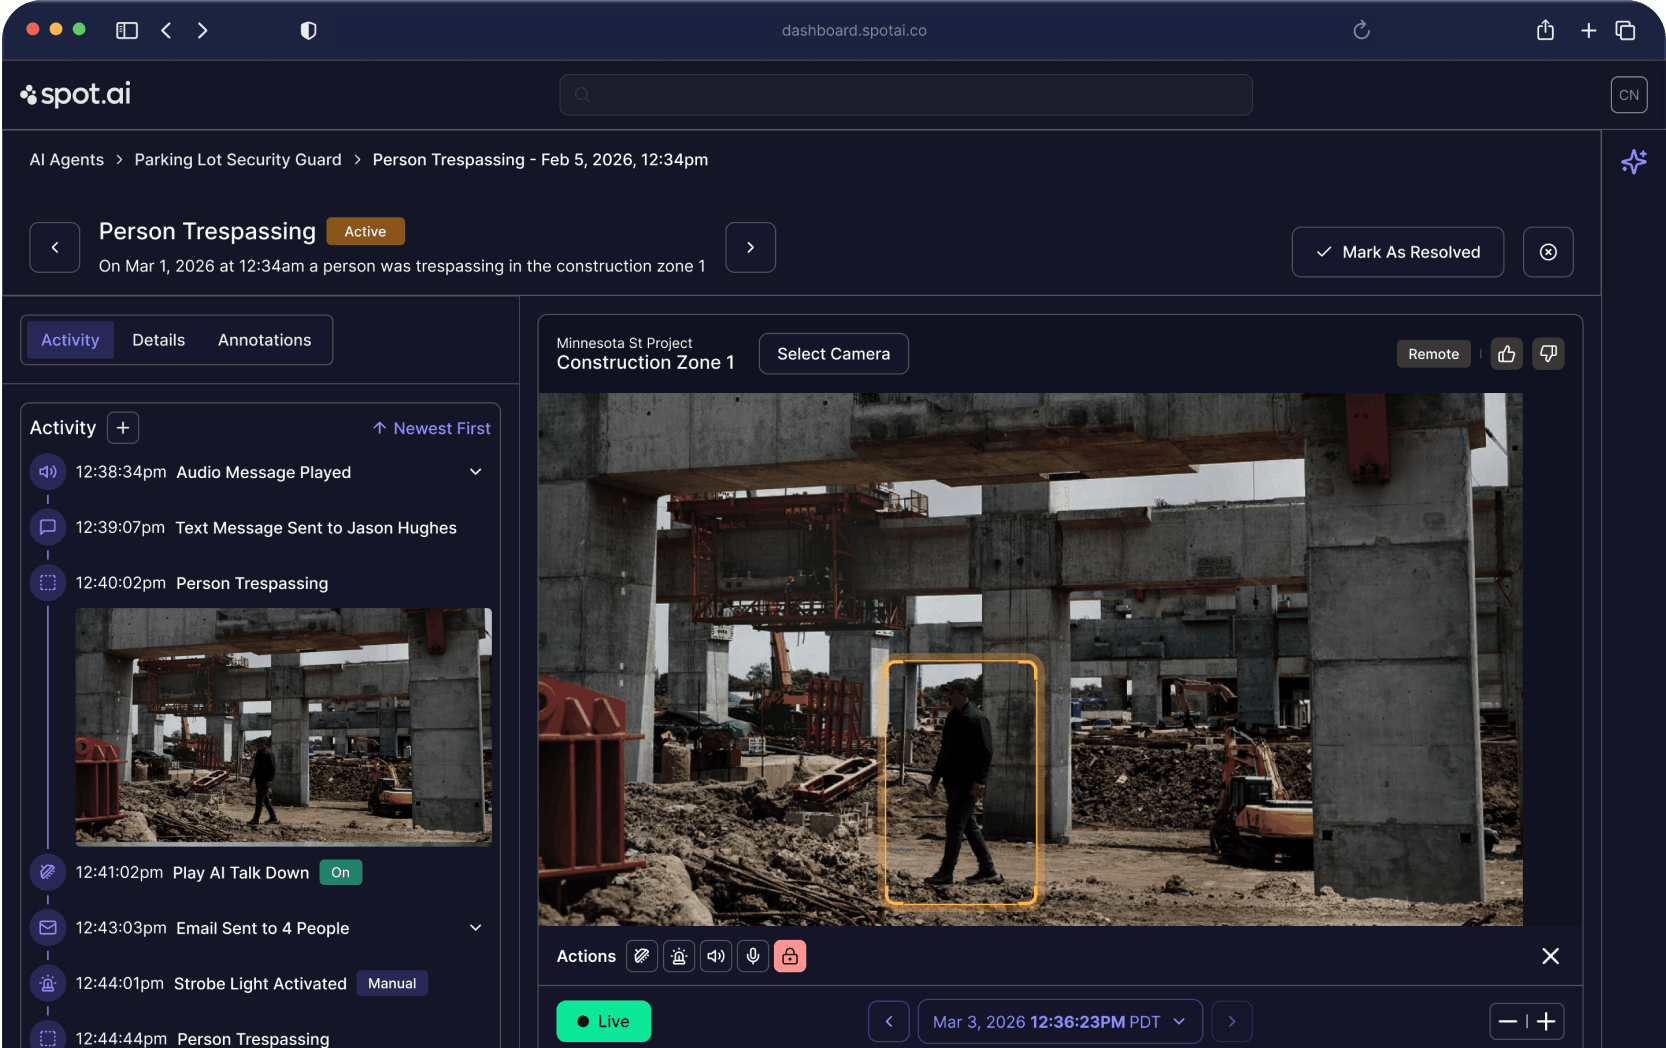1666x1048 pixels.
Task: Click the Manual badge on Strobe Light Activated
Action: 392,984
